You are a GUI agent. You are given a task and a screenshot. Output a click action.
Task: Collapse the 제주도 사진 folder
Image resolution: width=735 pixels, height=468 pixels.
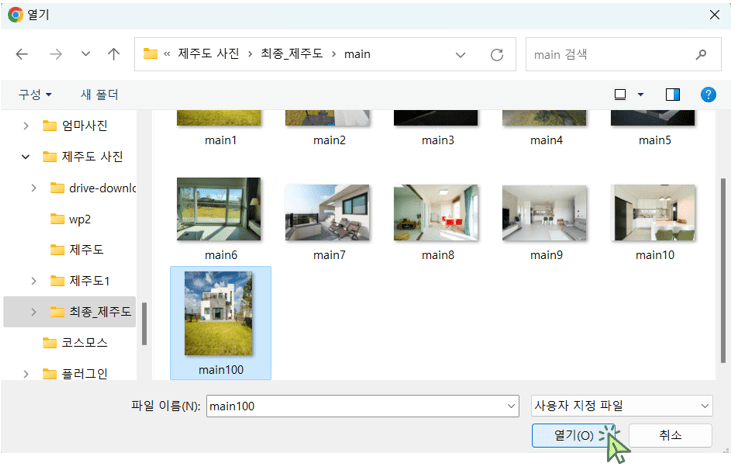tap(26, 157)
